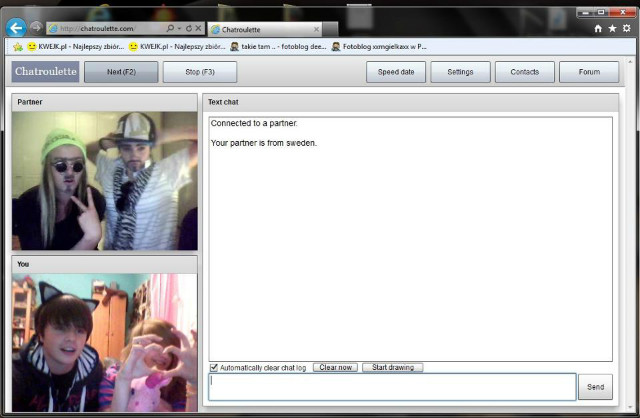The height and width of the screenshot is (418, 640).
Task: Maximize the browser window
Action: [601, 13]
